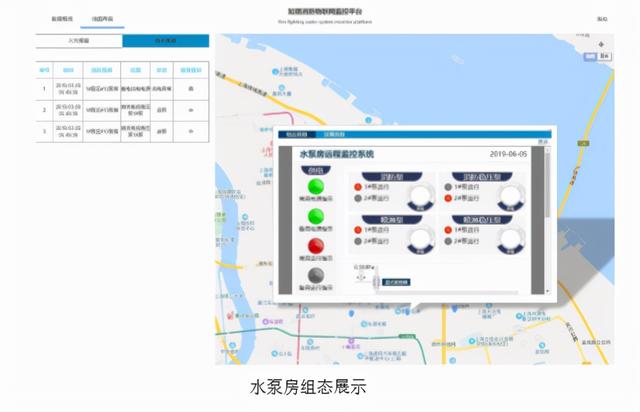
Task: Click gray 2# pump status dot in bottom-right pump group
Action: click(448, 241)
